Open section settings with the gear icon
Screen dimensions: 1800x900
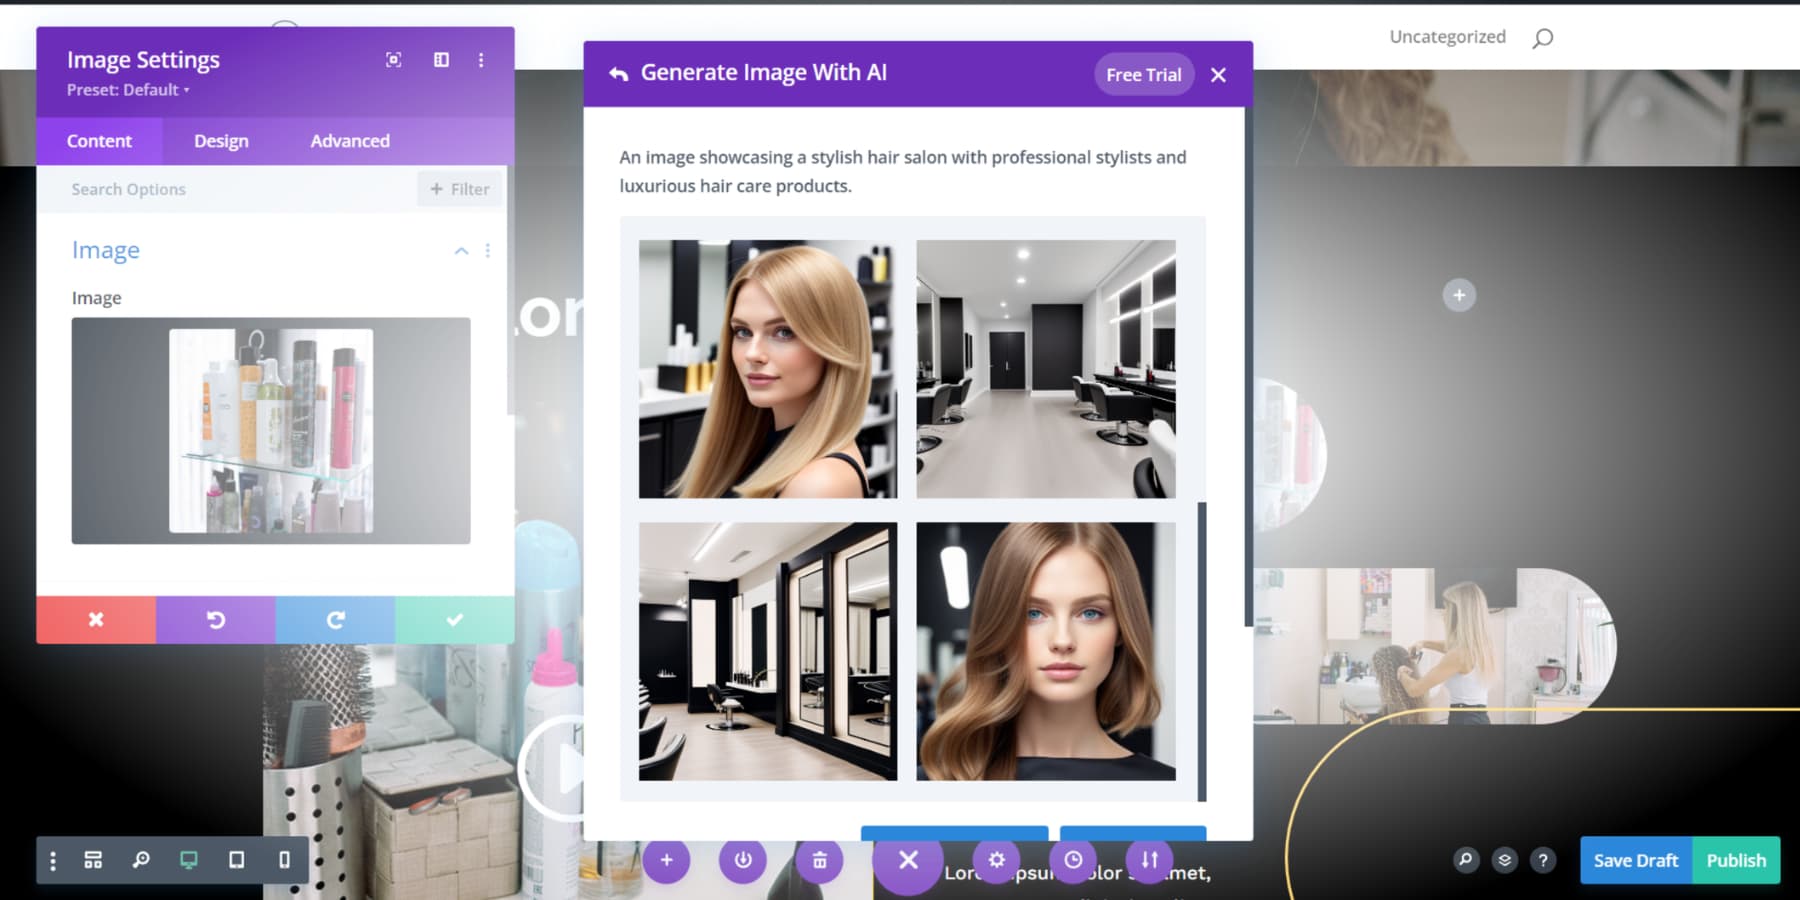point(997,860)
